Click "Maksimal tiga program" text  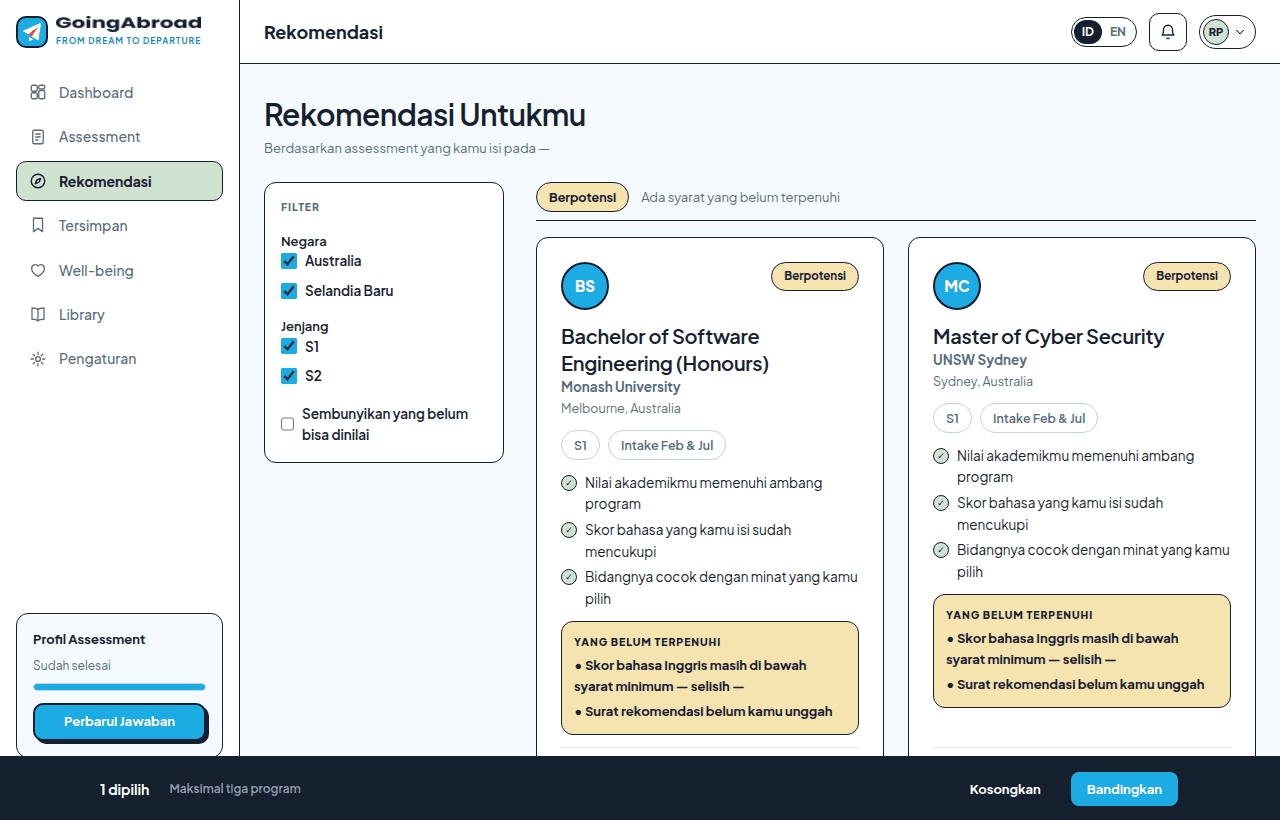(235, 789)
